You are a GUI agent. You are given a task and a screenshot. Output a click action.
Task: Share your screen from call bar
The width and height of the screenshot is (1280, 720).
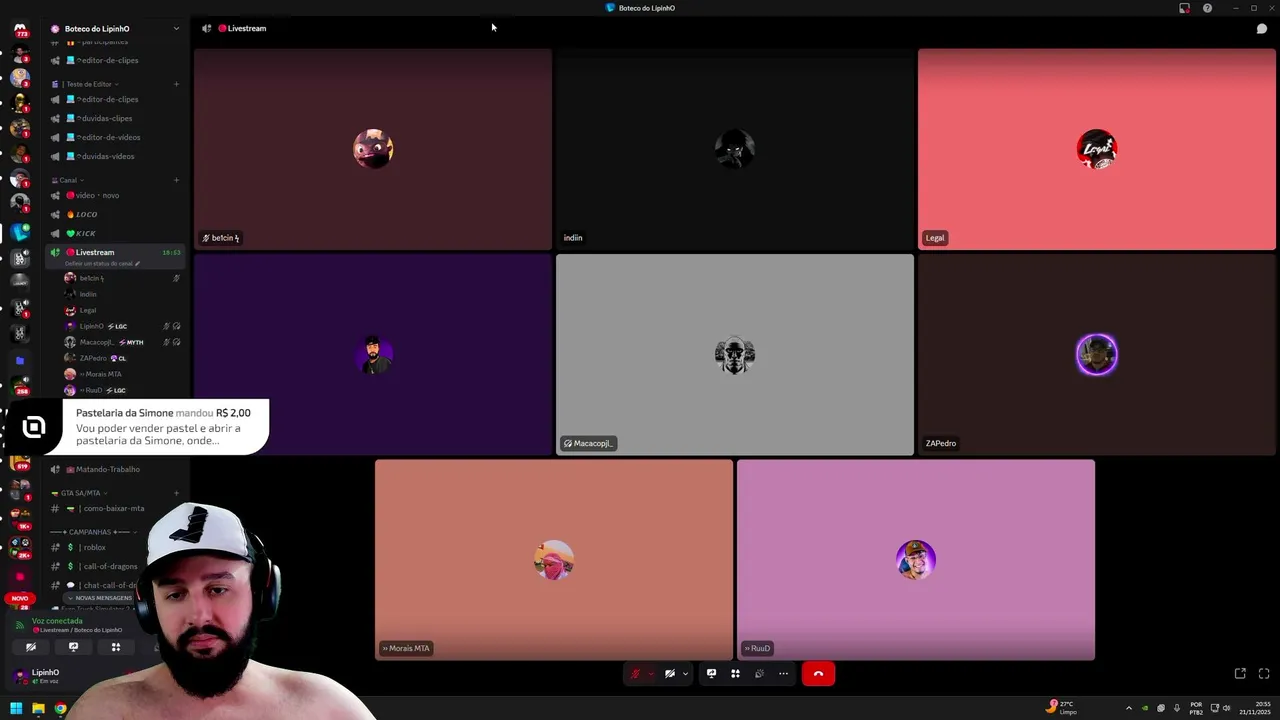click(x=711, y=674)
